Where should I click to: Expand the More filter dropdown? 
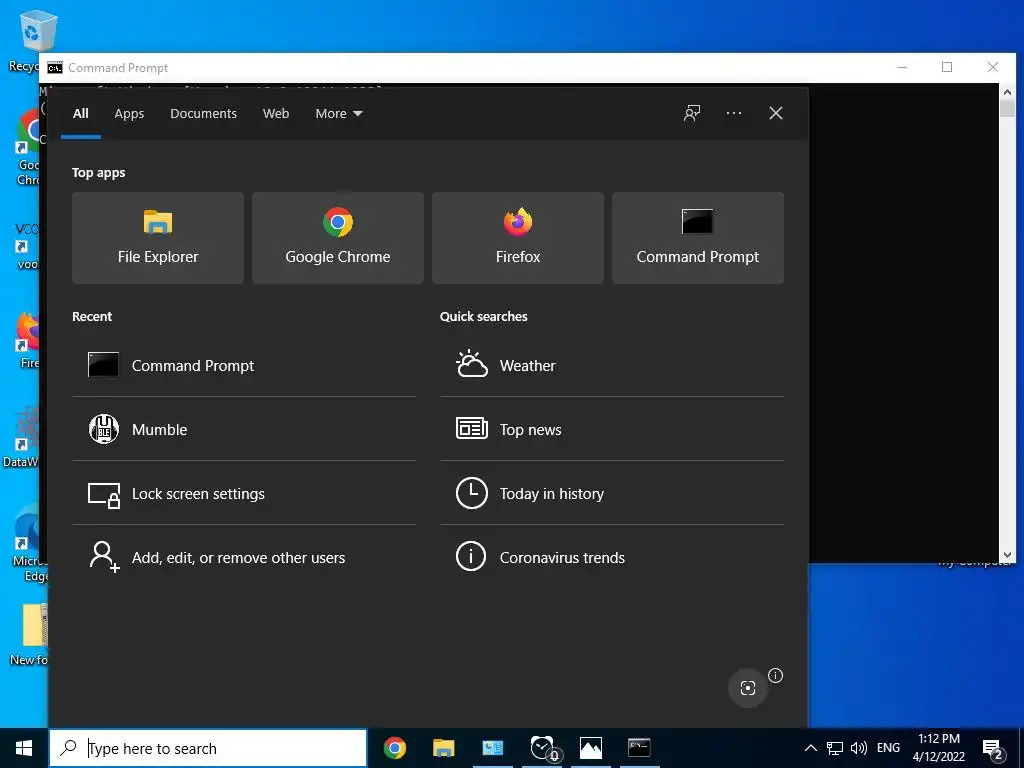338,114
